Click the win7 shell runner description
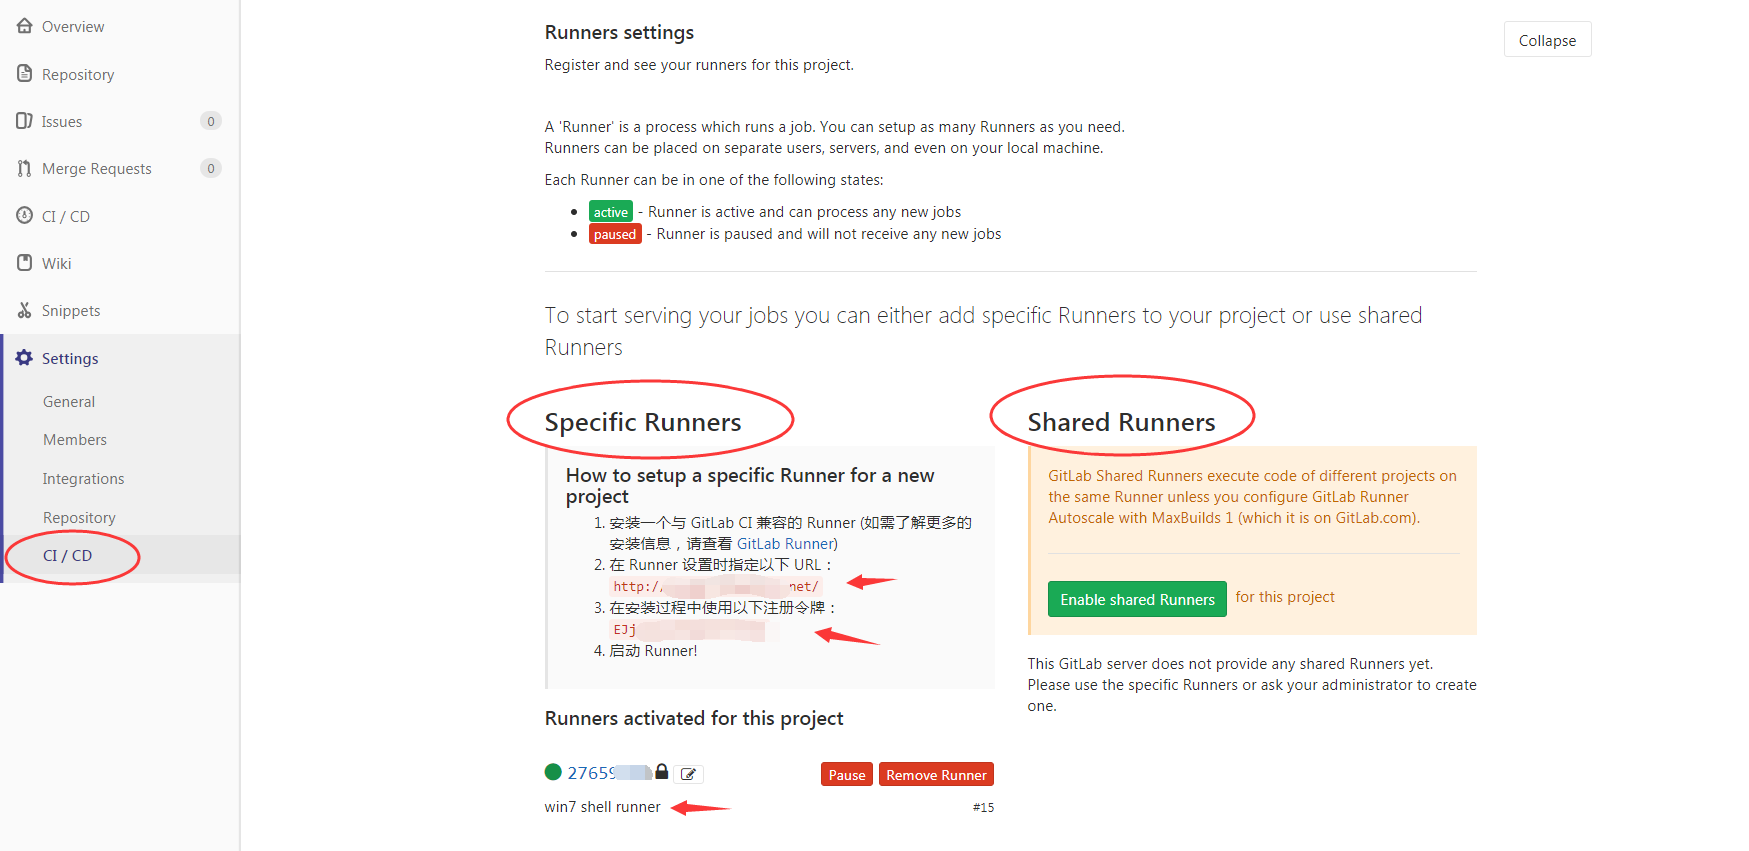1749x851 pixels. tap(602, 807)
